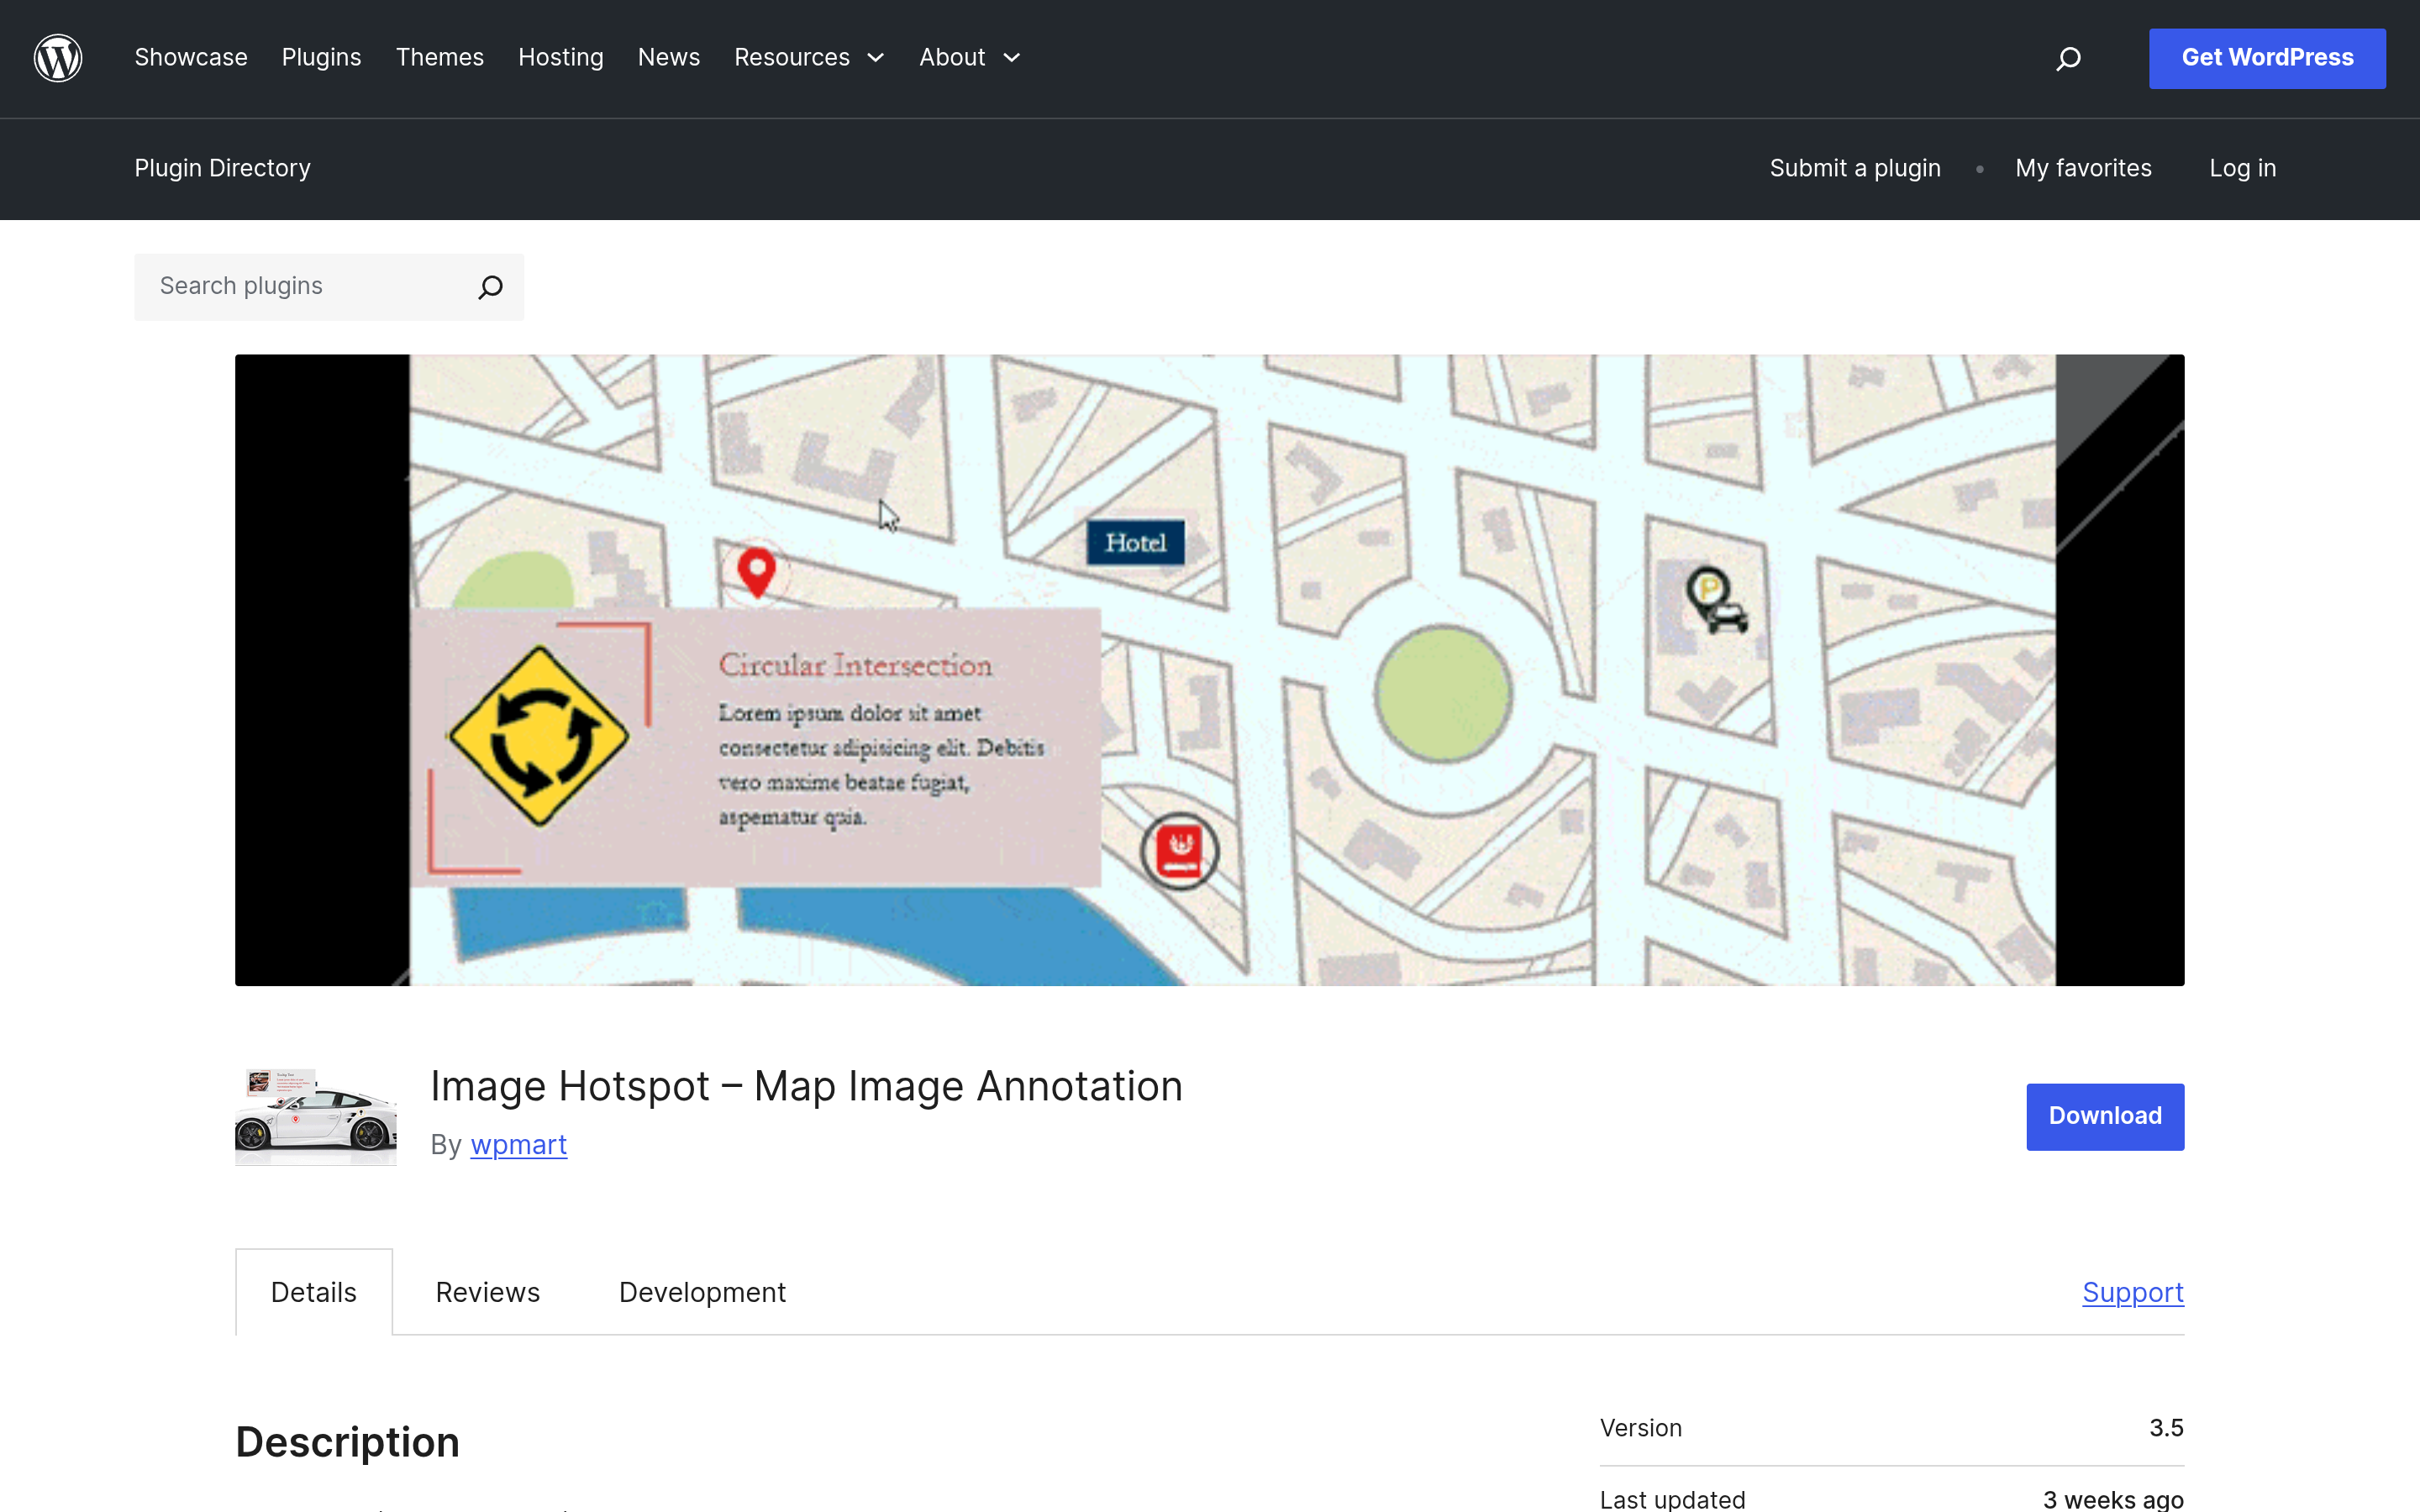Open the Hosting menu item
Image resolution: width=2420 pixels, height=1512 pixels.
(x=561, y=58)
